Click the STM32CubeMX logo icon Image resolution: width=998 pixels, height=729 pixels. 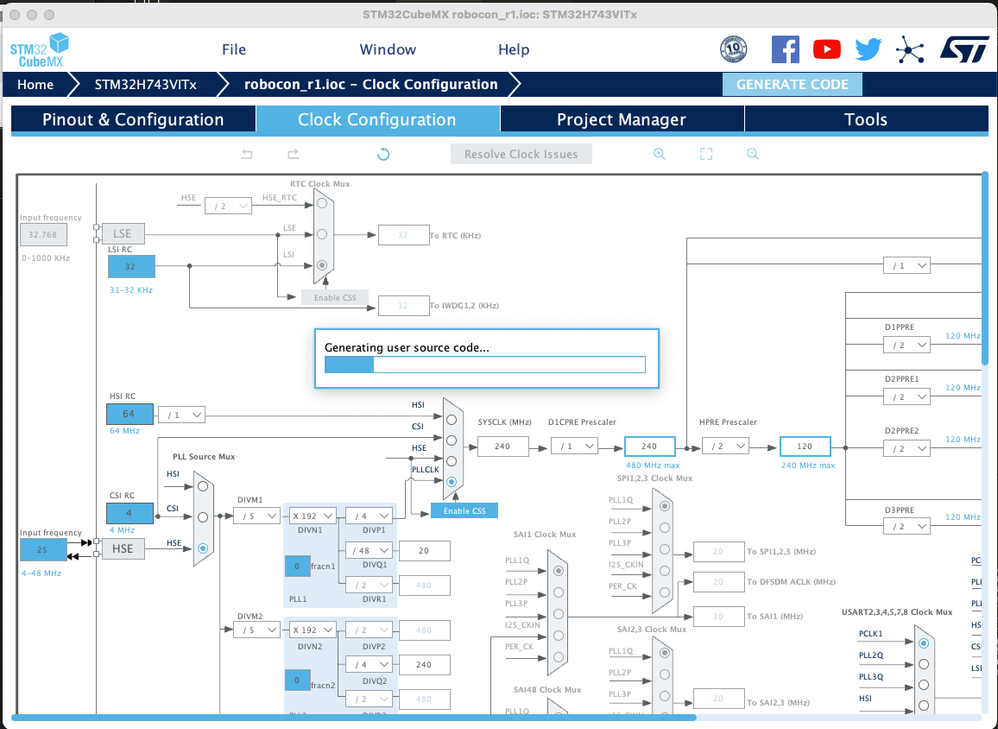click(x=39, y=50)
